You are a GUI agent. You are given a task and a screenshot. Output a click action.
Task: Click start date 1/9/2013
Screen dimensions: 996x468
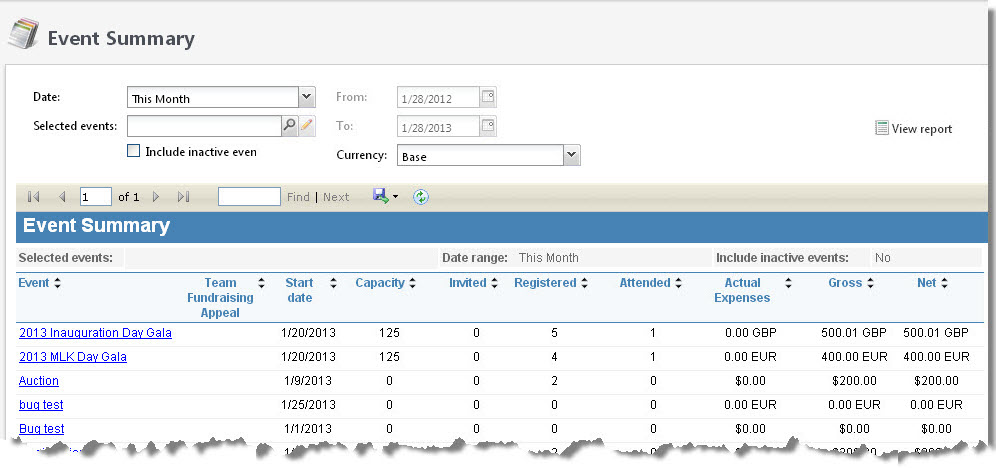(x=308, y=381)
